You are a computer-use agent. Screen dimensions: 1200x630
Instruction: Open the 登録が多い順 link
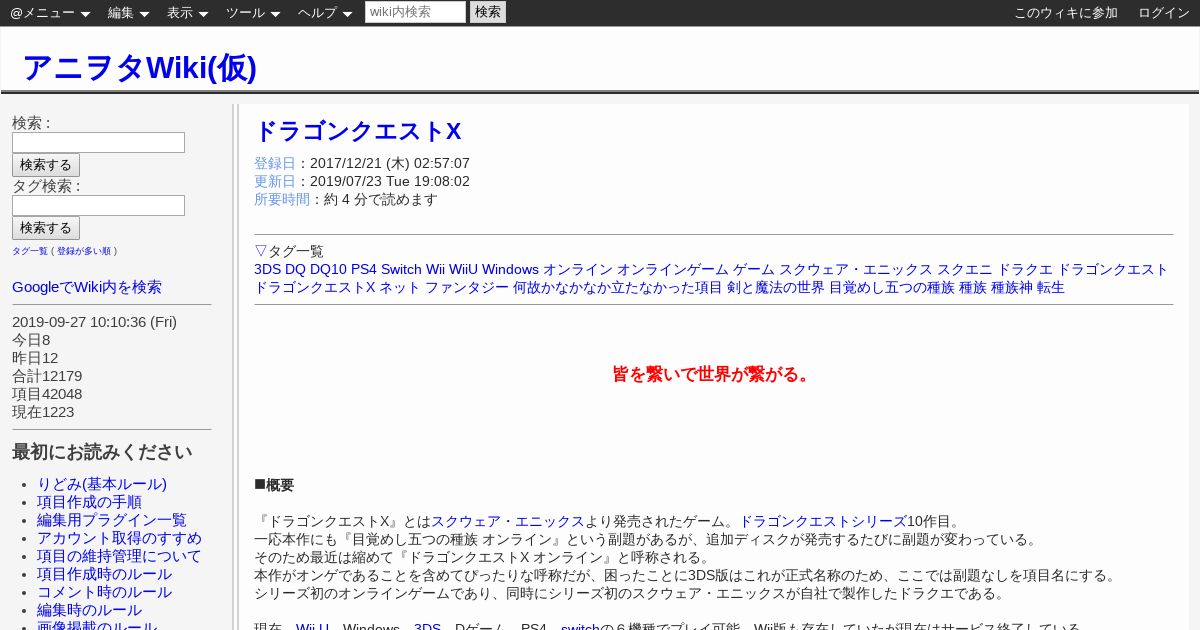[x=84, y=251]
